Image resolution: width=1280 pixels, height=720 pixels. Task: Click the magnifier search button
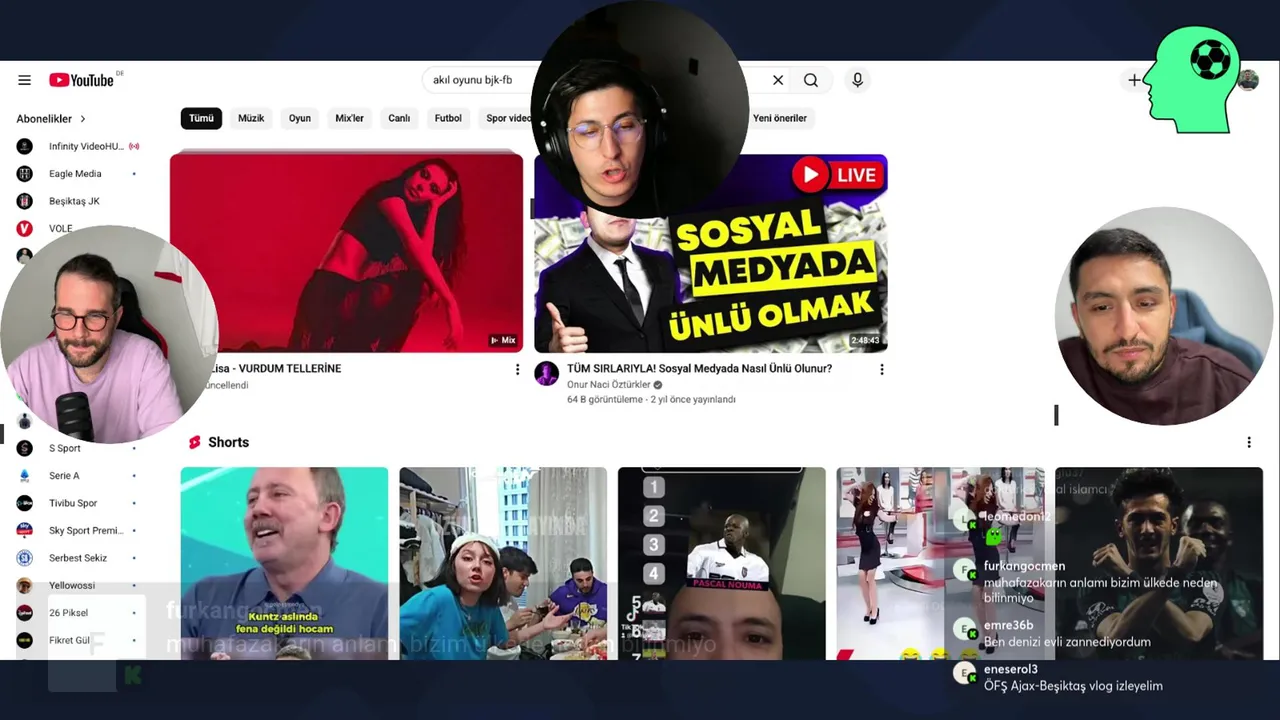click(x=811, y=80)
